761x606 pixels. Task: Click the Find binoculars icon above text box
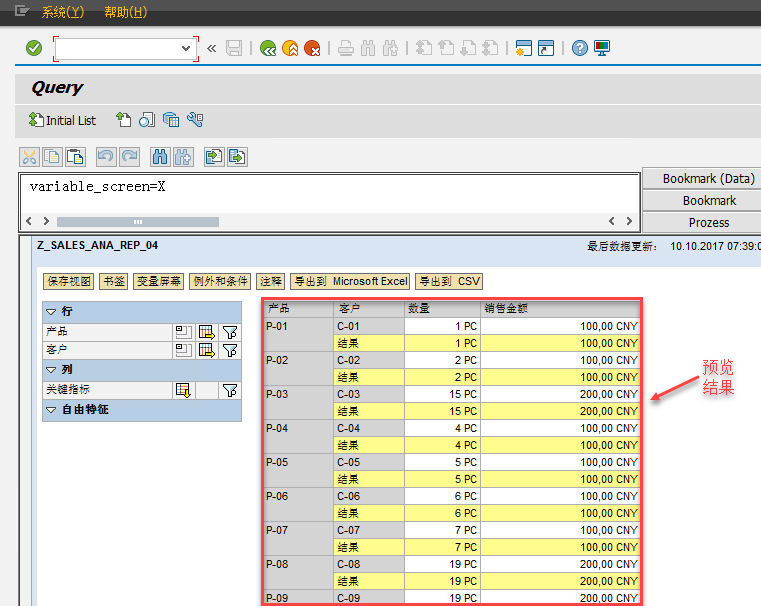point(159,156)
